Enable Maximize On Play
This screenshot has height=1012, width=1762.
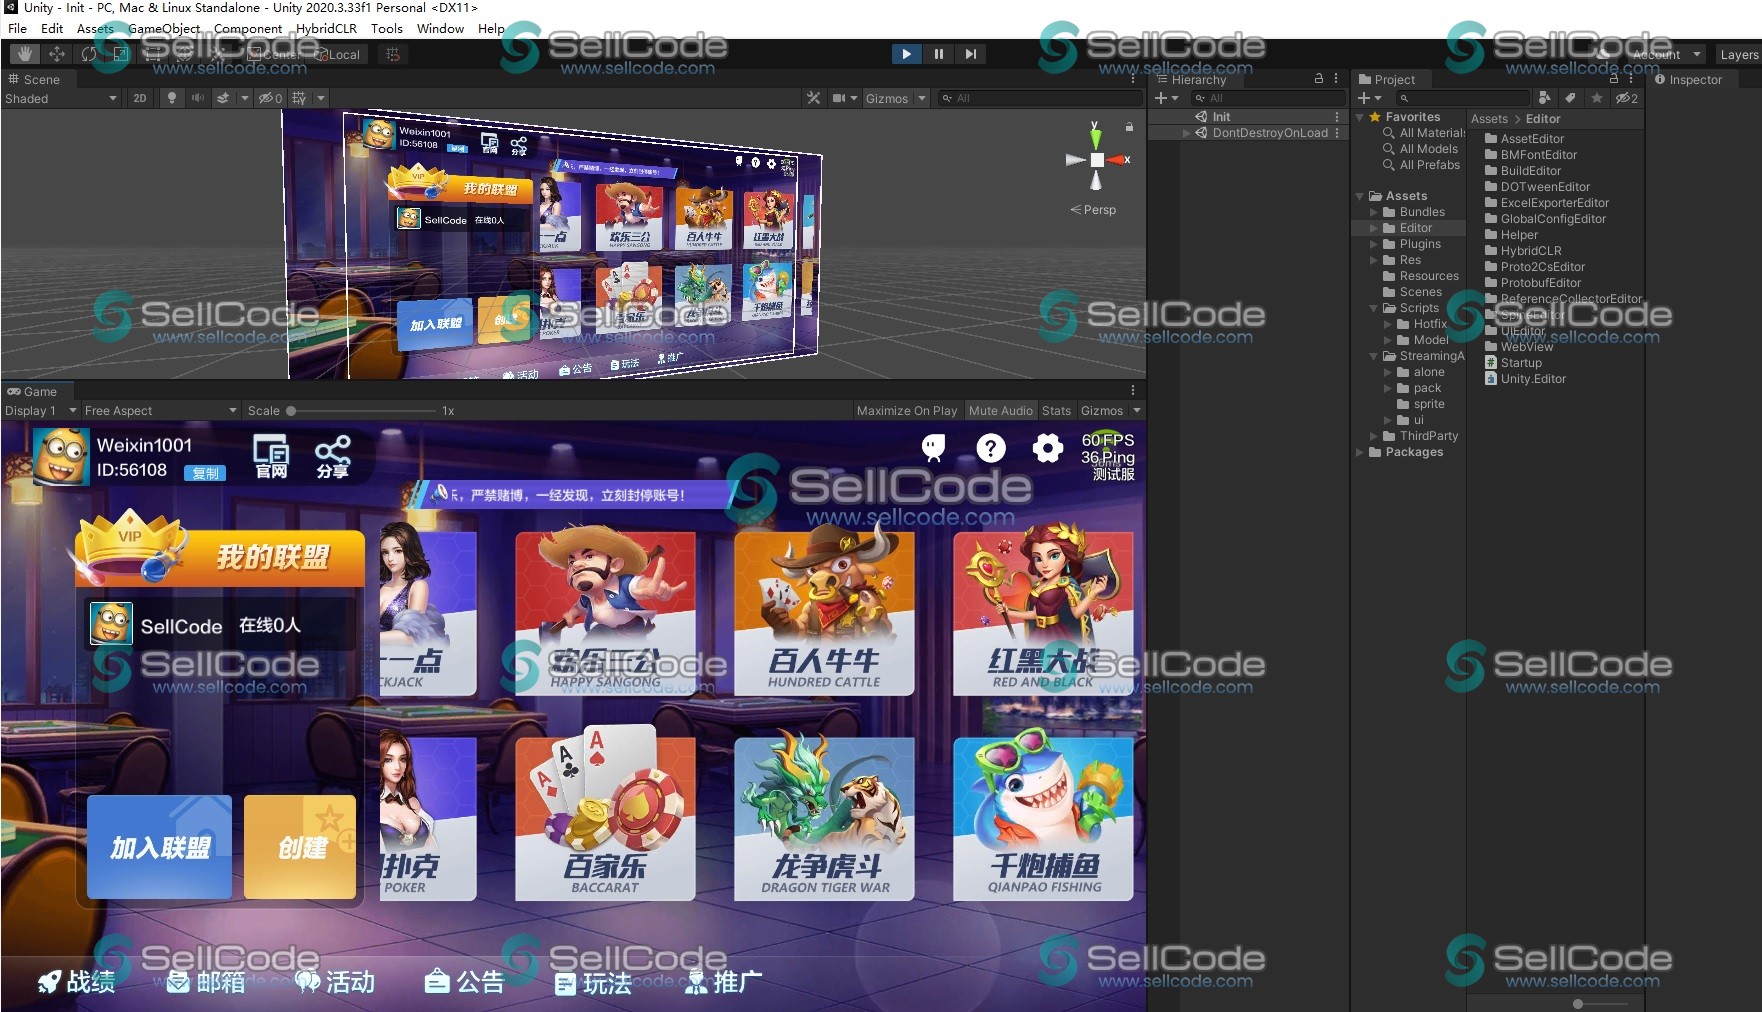click(906, 411)
